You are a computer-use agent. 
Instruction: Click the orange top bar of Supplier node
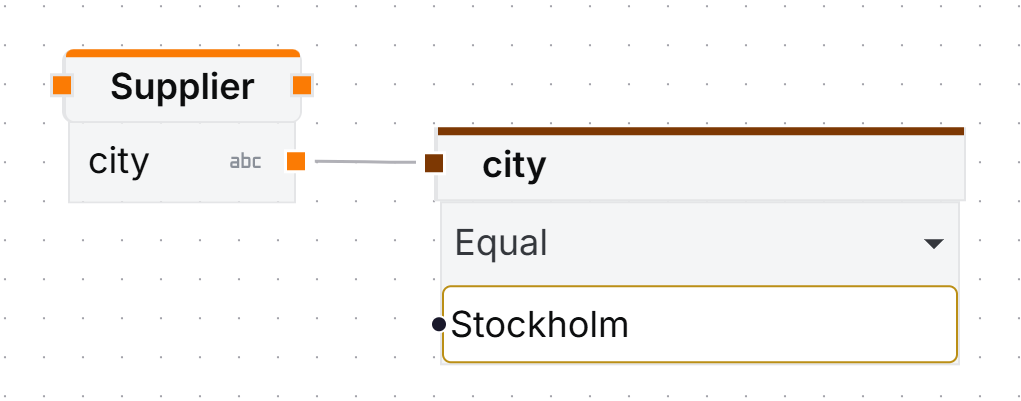[182, 53]
